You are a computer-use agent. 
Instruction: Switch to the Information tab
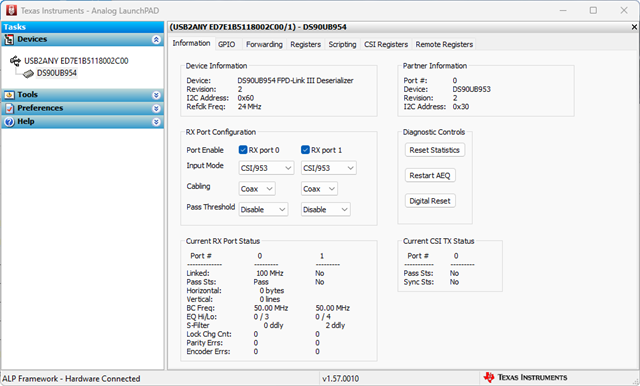click(191, 43)
